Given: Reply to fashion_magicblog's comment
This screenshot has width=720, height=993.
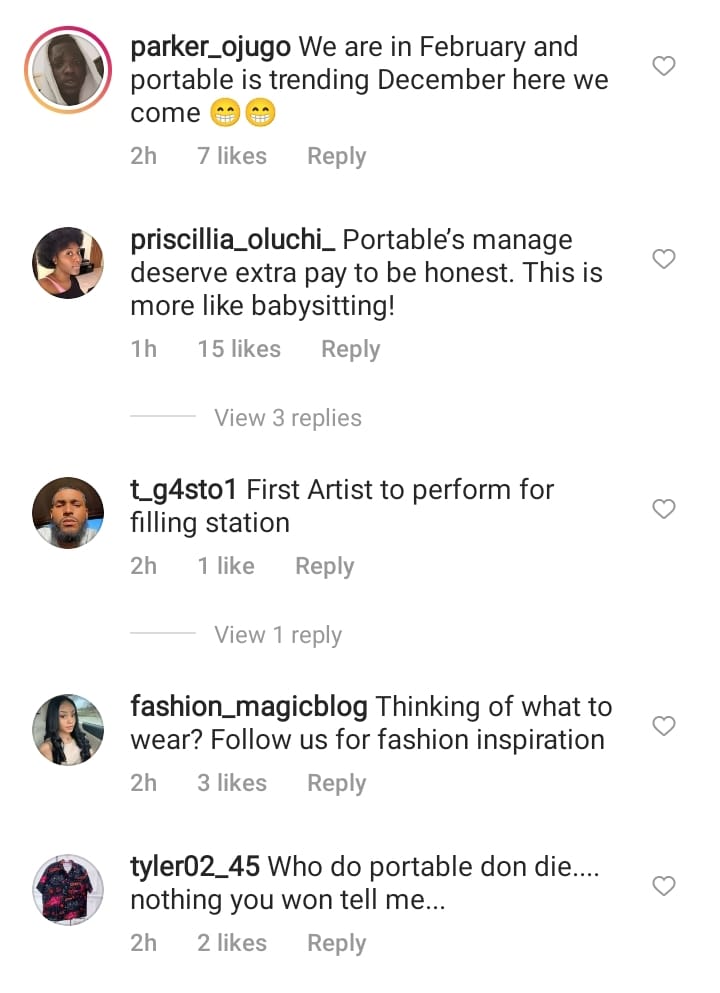Looking at the screenshot, I should click(x=336, y=783).
